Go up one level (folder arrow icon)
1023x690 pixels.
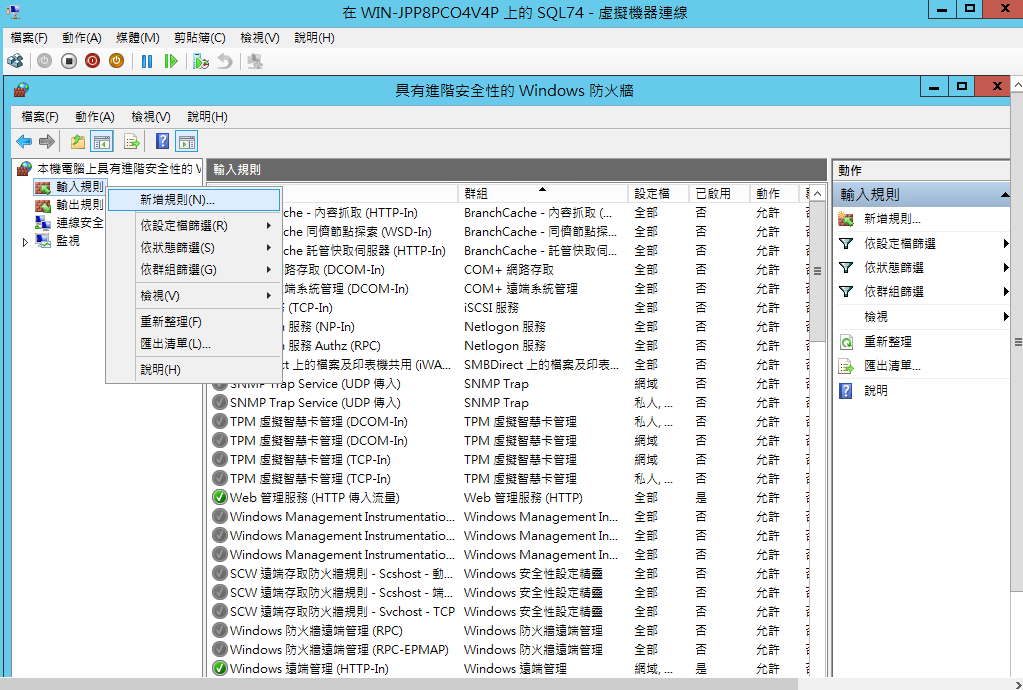[x=78, y=142]
